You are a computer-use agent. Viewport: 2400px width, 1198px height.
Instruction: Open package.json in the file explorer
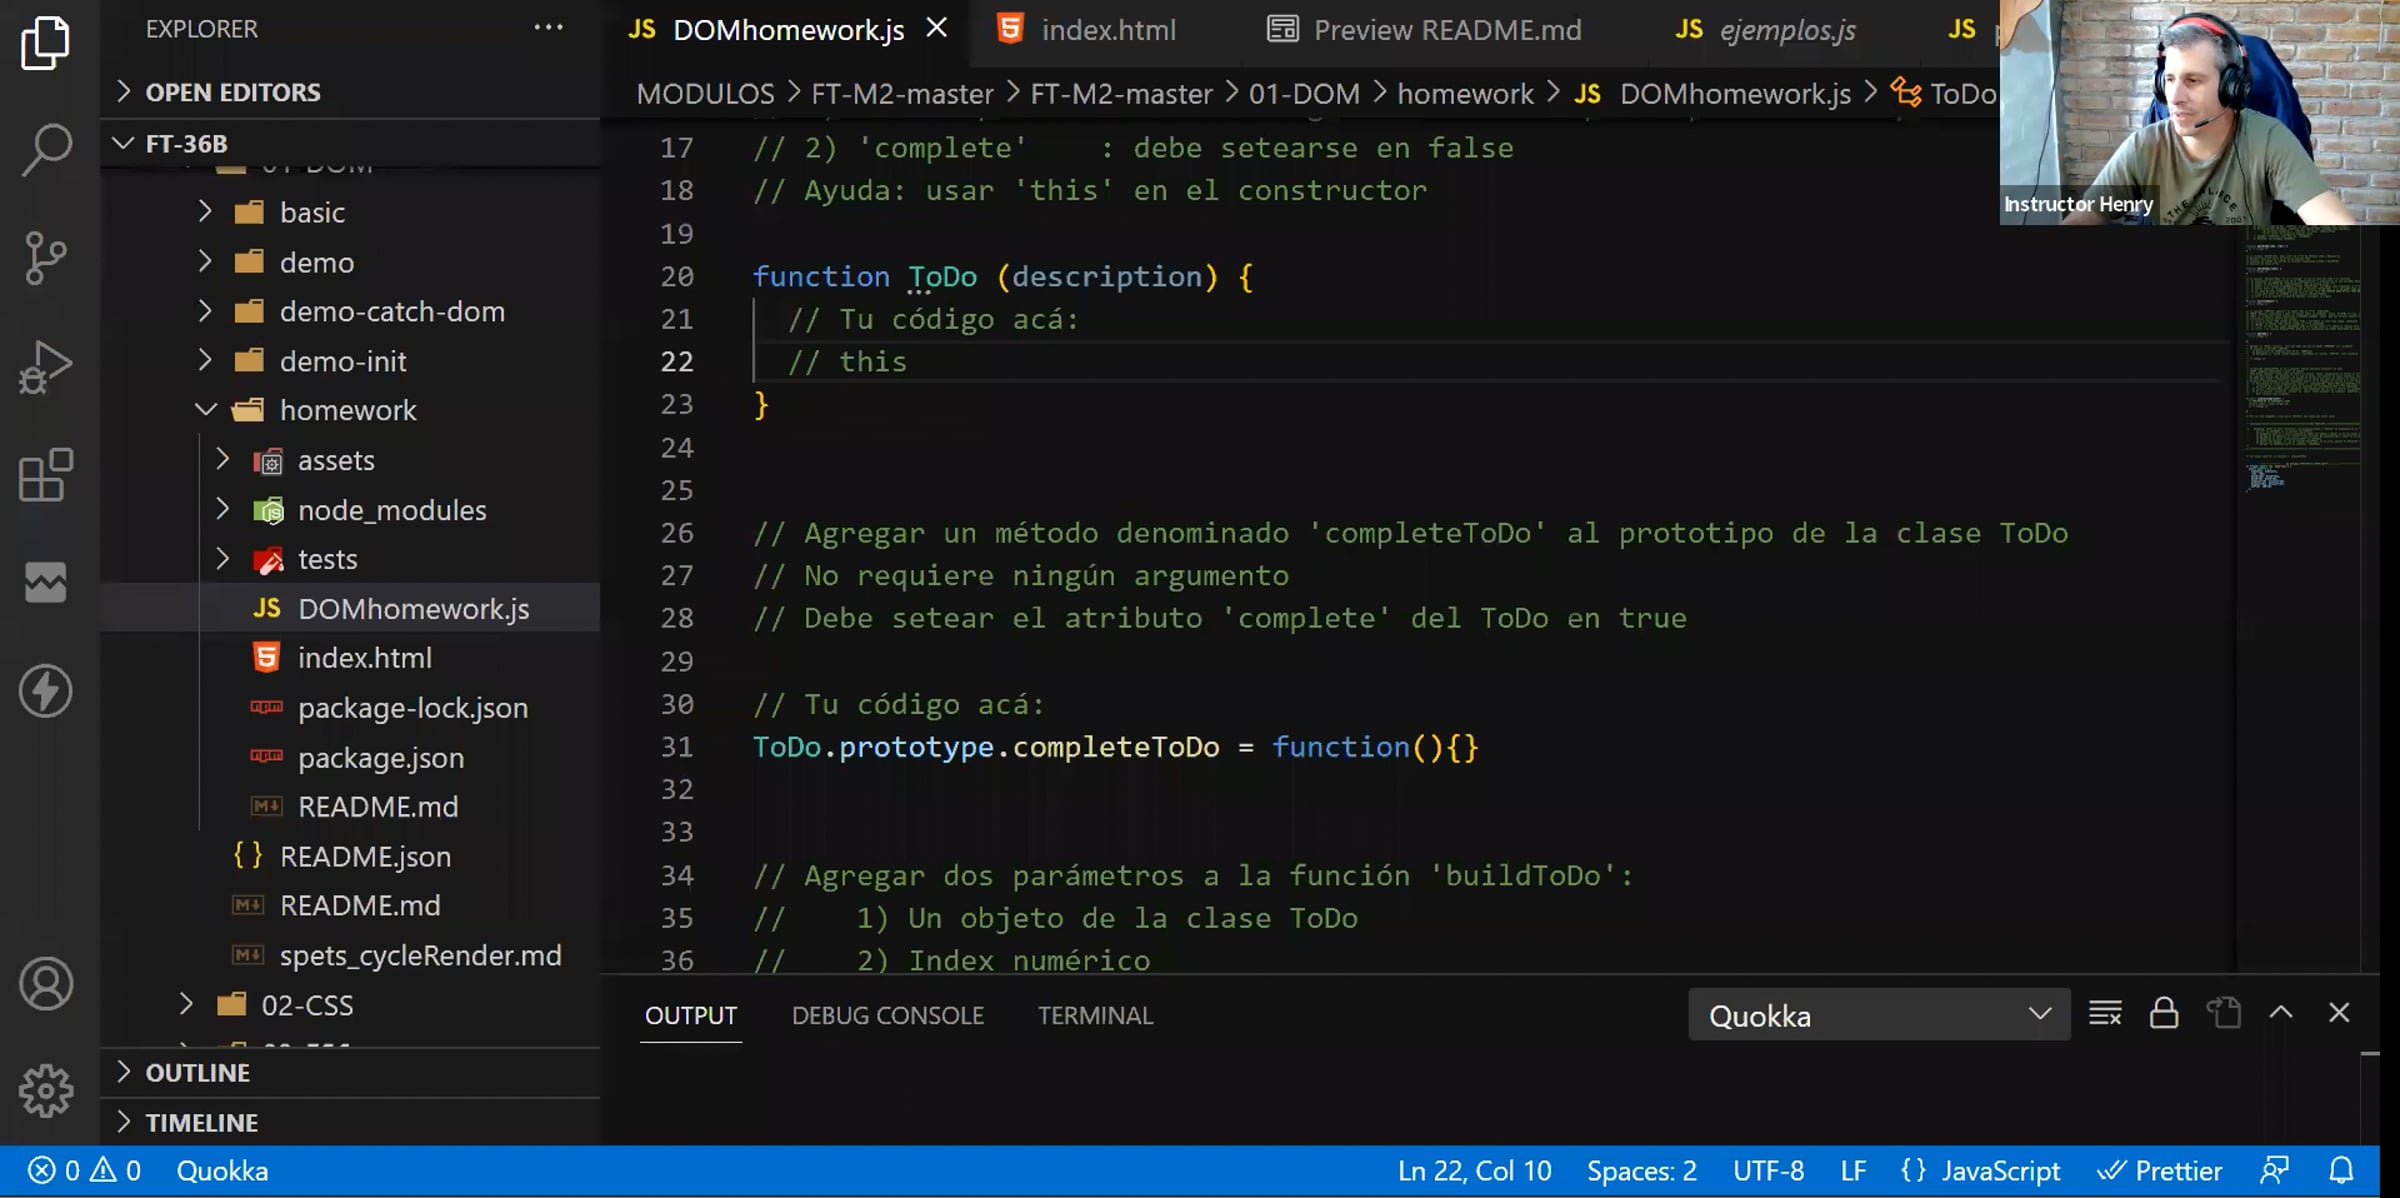(380, 758)
